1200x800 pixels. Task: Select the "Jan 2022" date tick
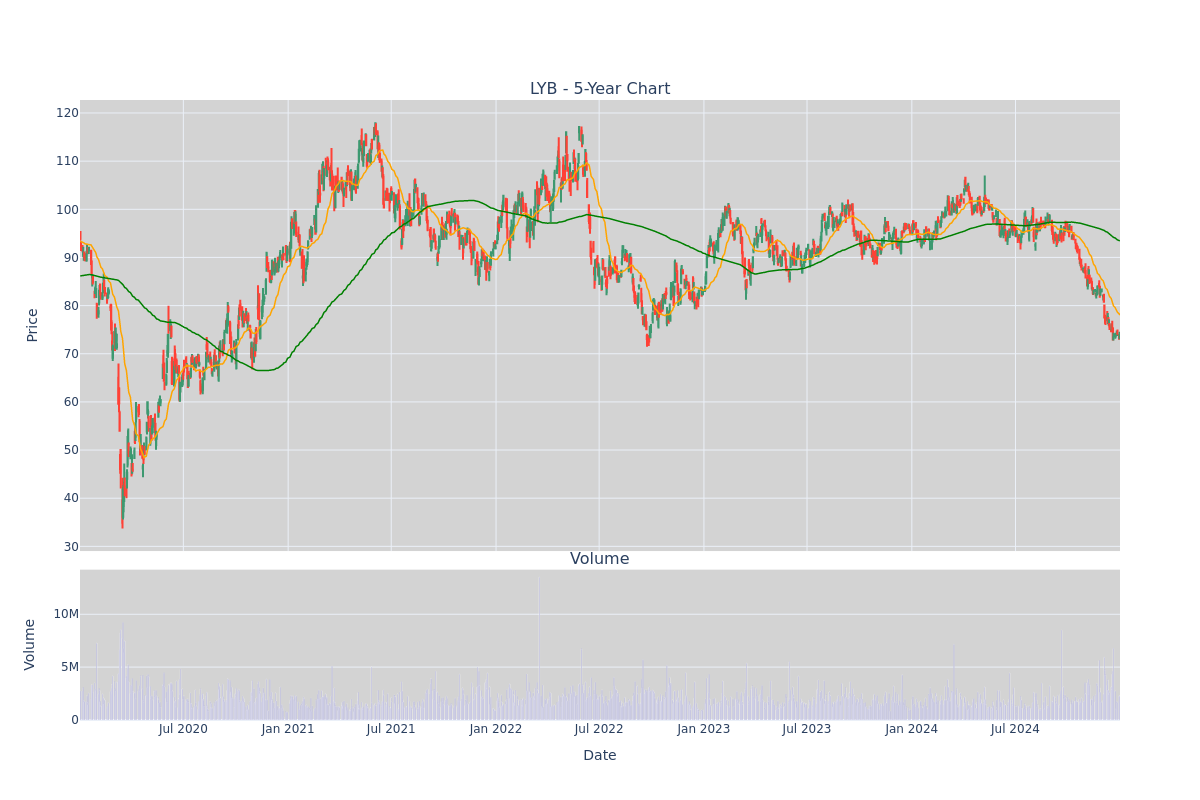[496, 729]
